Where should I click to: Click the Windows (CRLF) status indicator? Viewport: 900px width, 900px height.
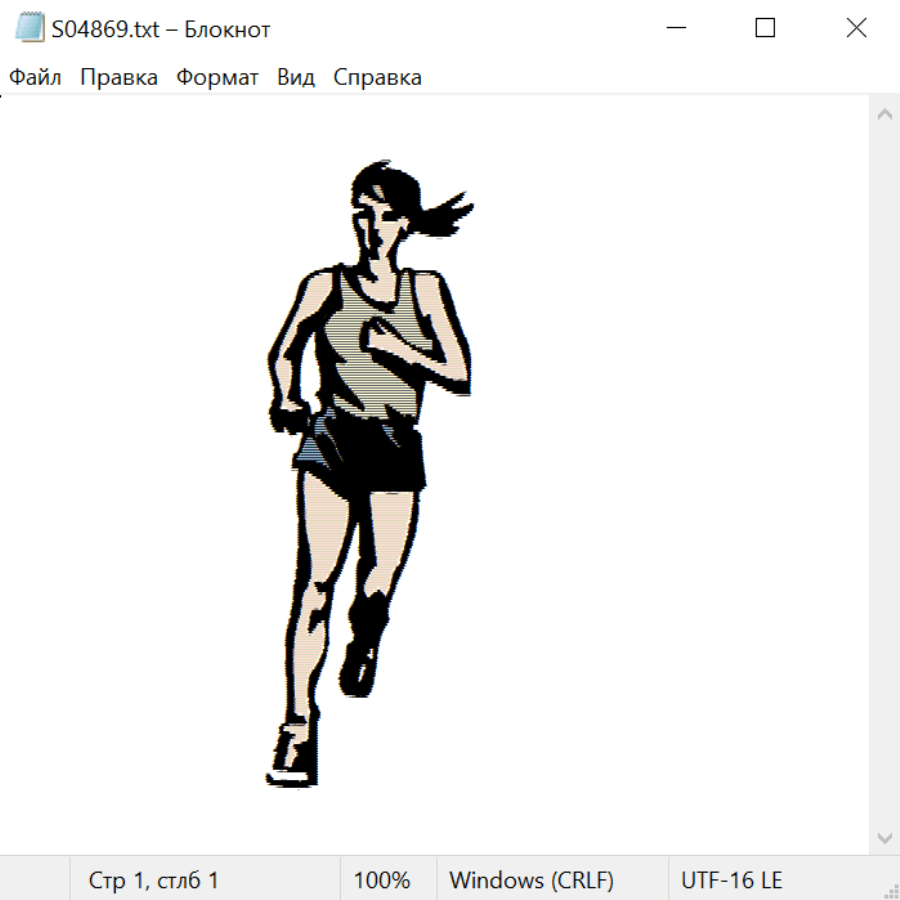[531, 880]
